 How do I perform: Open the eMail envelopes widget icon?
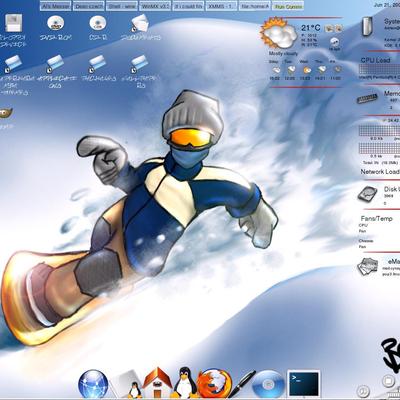pos(367,267)
